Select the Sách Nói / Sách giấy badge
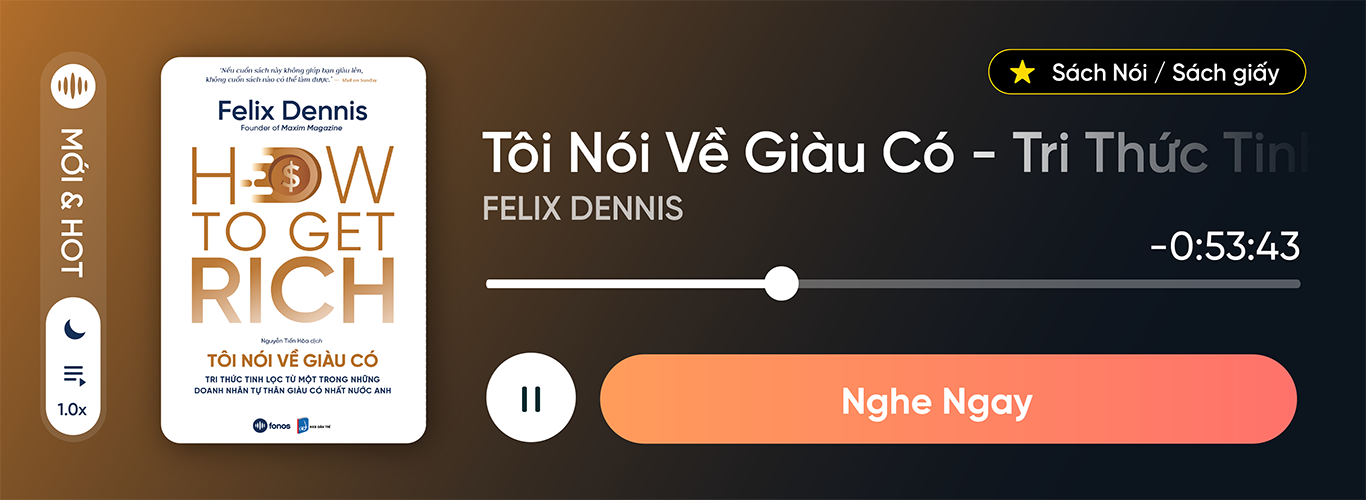The image size is (1366, 500). 1147,72
